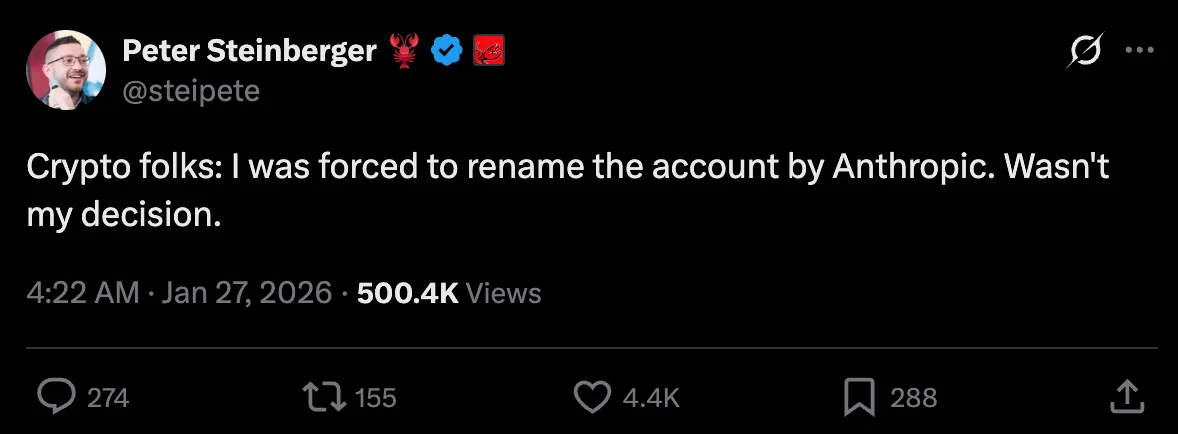1178x434 pixels.
Task: Reply using the speech bubble icon
Action: [56, 397]
